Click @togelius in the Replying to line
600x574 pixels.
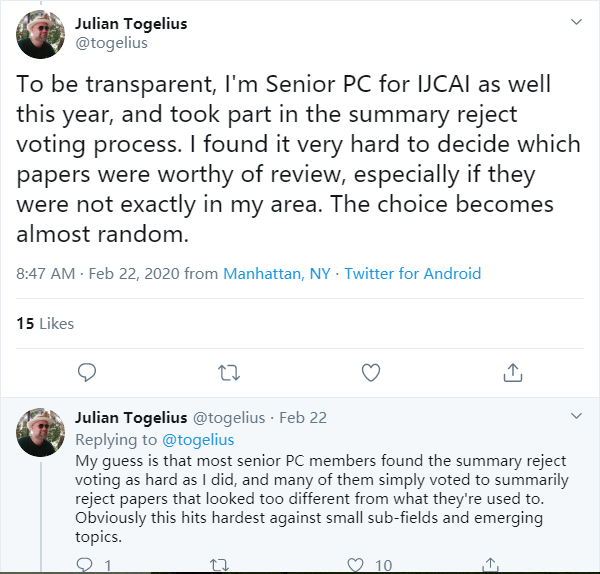coord(197,440)
